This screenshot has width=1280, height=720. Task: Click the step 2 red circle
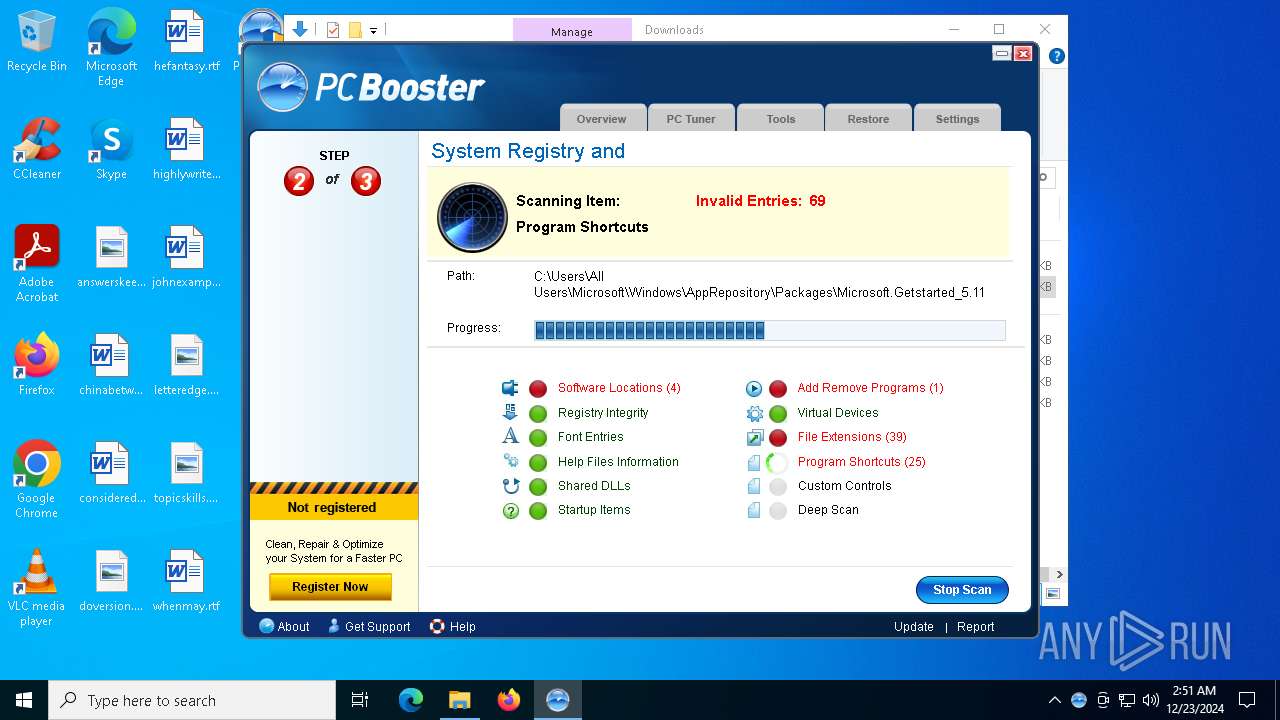(x=299, y=181)
